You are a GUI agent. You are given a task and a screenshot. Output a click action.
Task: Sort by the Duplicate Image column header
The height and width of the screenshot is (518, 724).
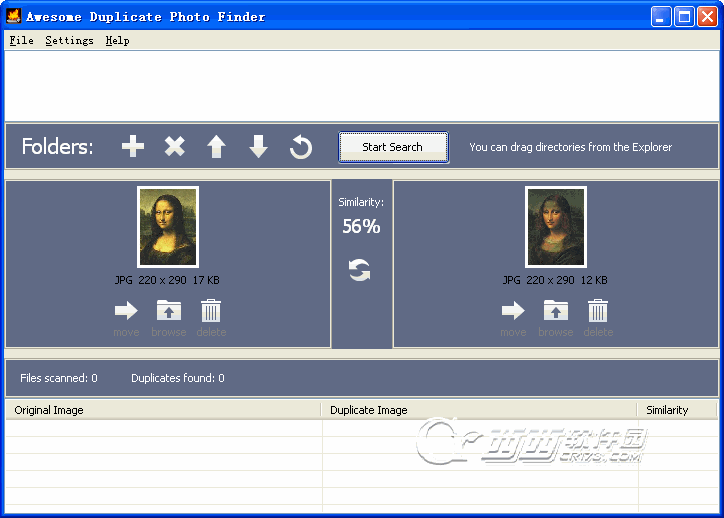click(x=479, y=410)
